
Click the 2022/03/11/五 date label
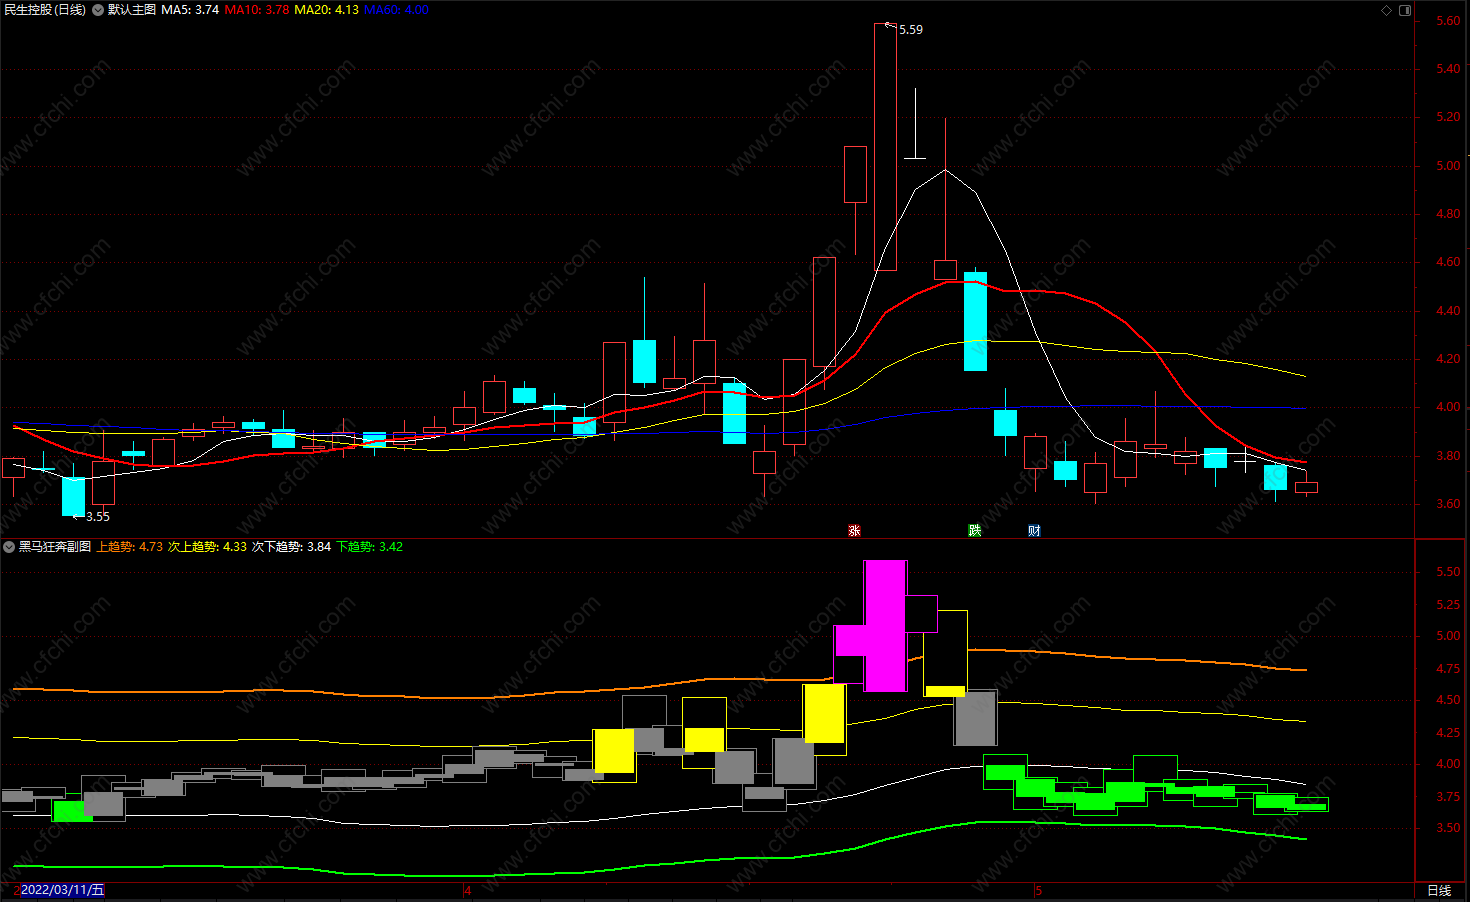click(x=62, y=890)
